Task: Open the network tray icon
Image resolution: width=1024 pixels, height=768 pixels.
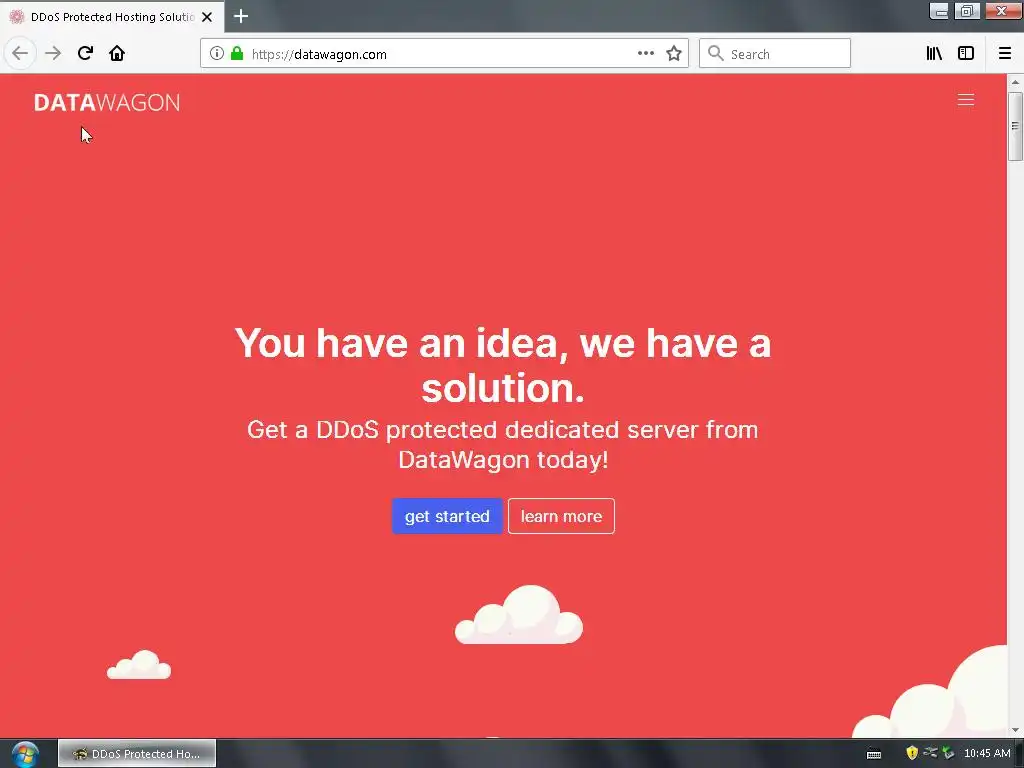Action: pos(930,752)
